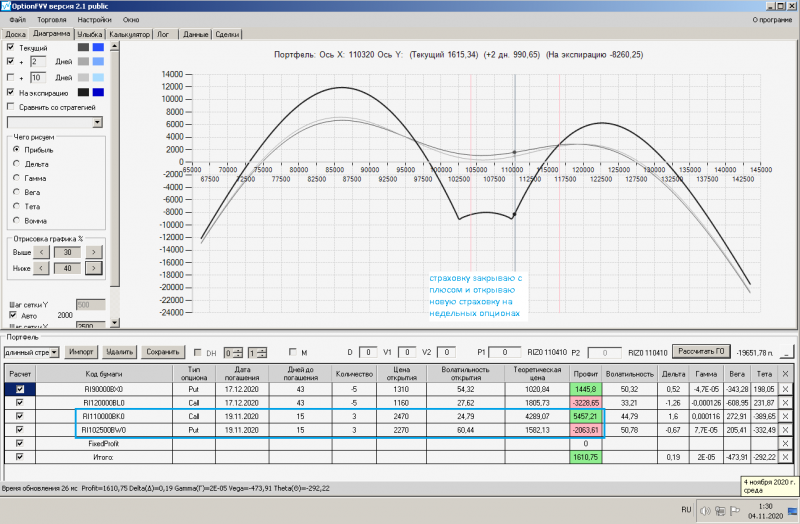Click the DH spinner up arrow
The image size is (800, 524).
240,349
